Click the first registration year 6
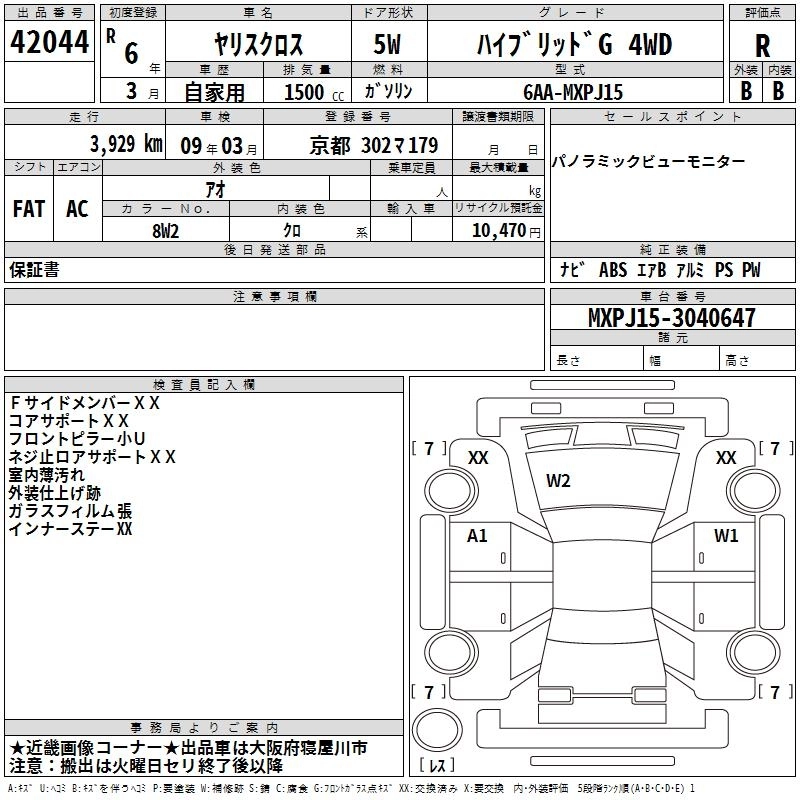The width and height of the screenshot is (800, 800). pyautogui.click(x=132, y=53)
